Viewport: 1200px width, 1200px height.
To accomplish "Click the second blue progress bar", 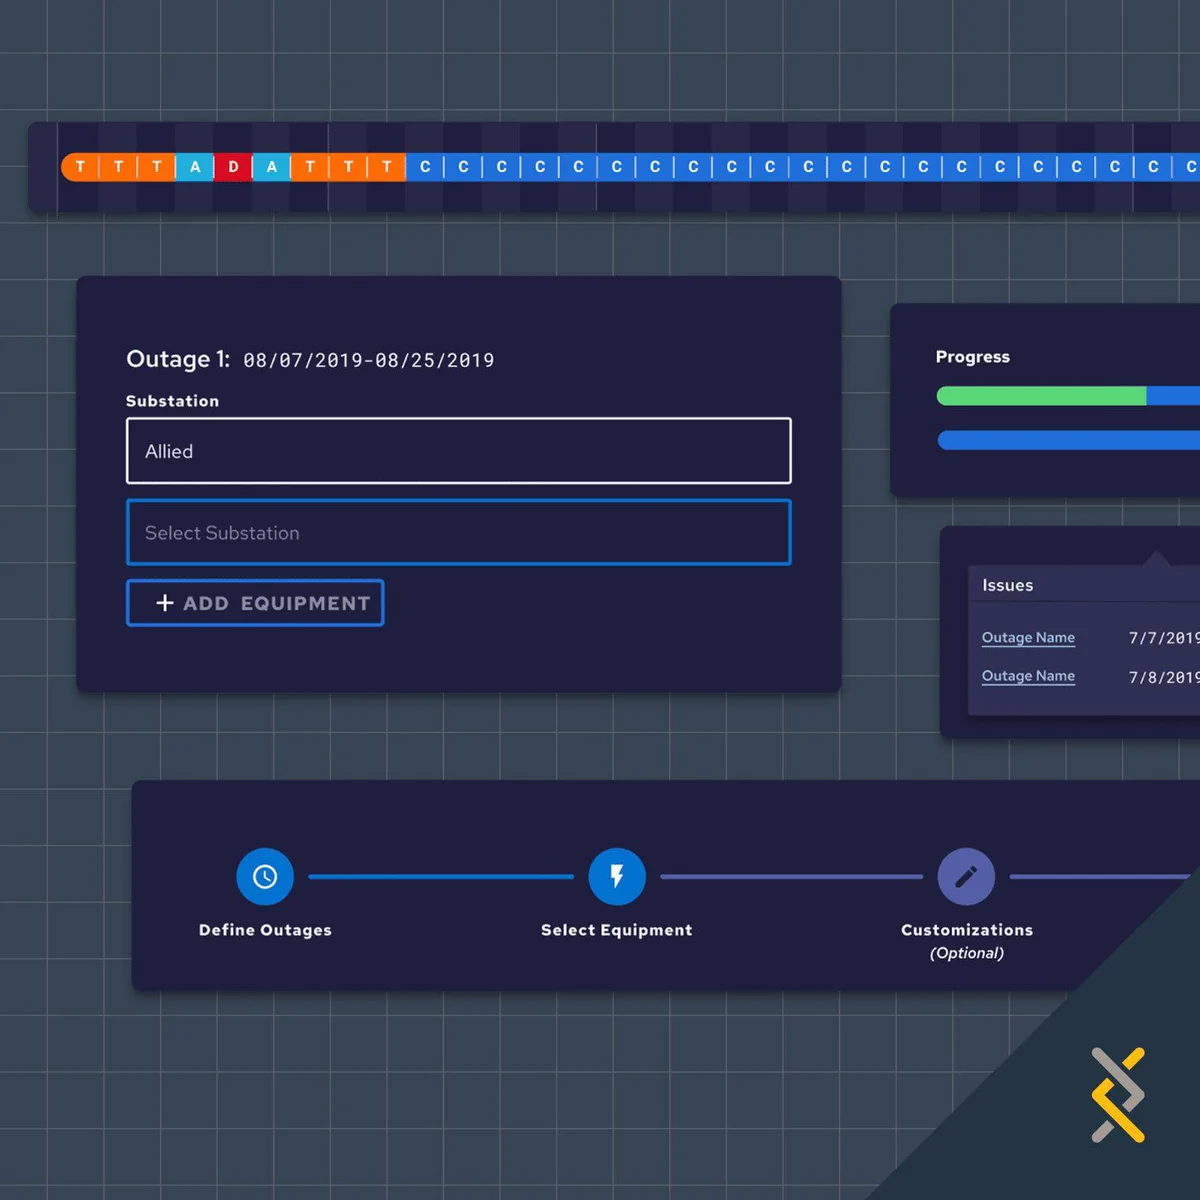I will click(x=1068, y=440).
